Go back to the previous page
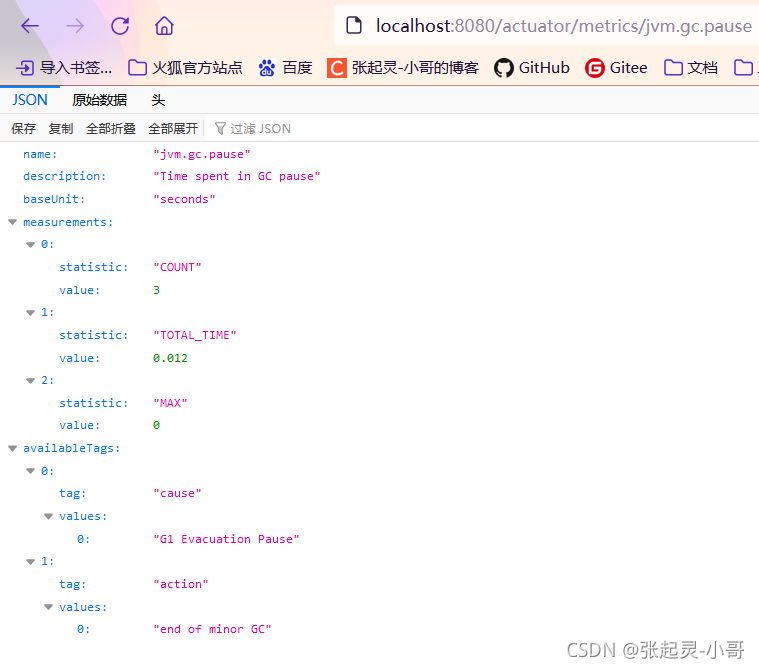759x668 pixels. click(30, 26)
